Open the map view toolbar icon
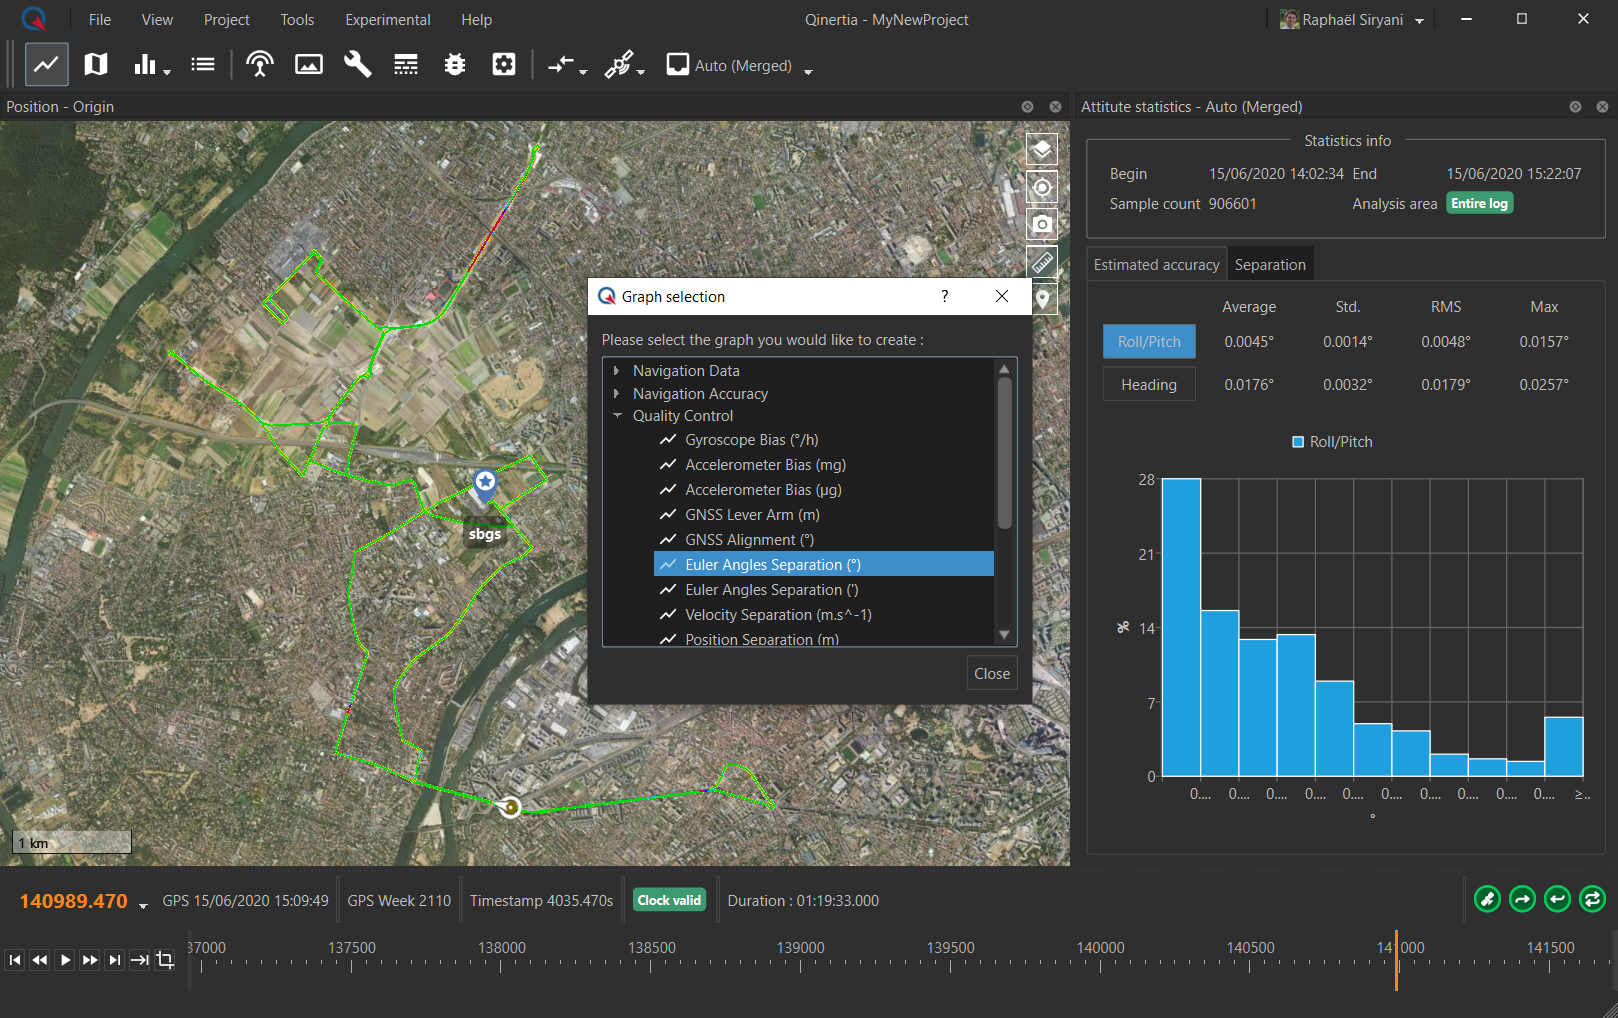 point(96,65)
